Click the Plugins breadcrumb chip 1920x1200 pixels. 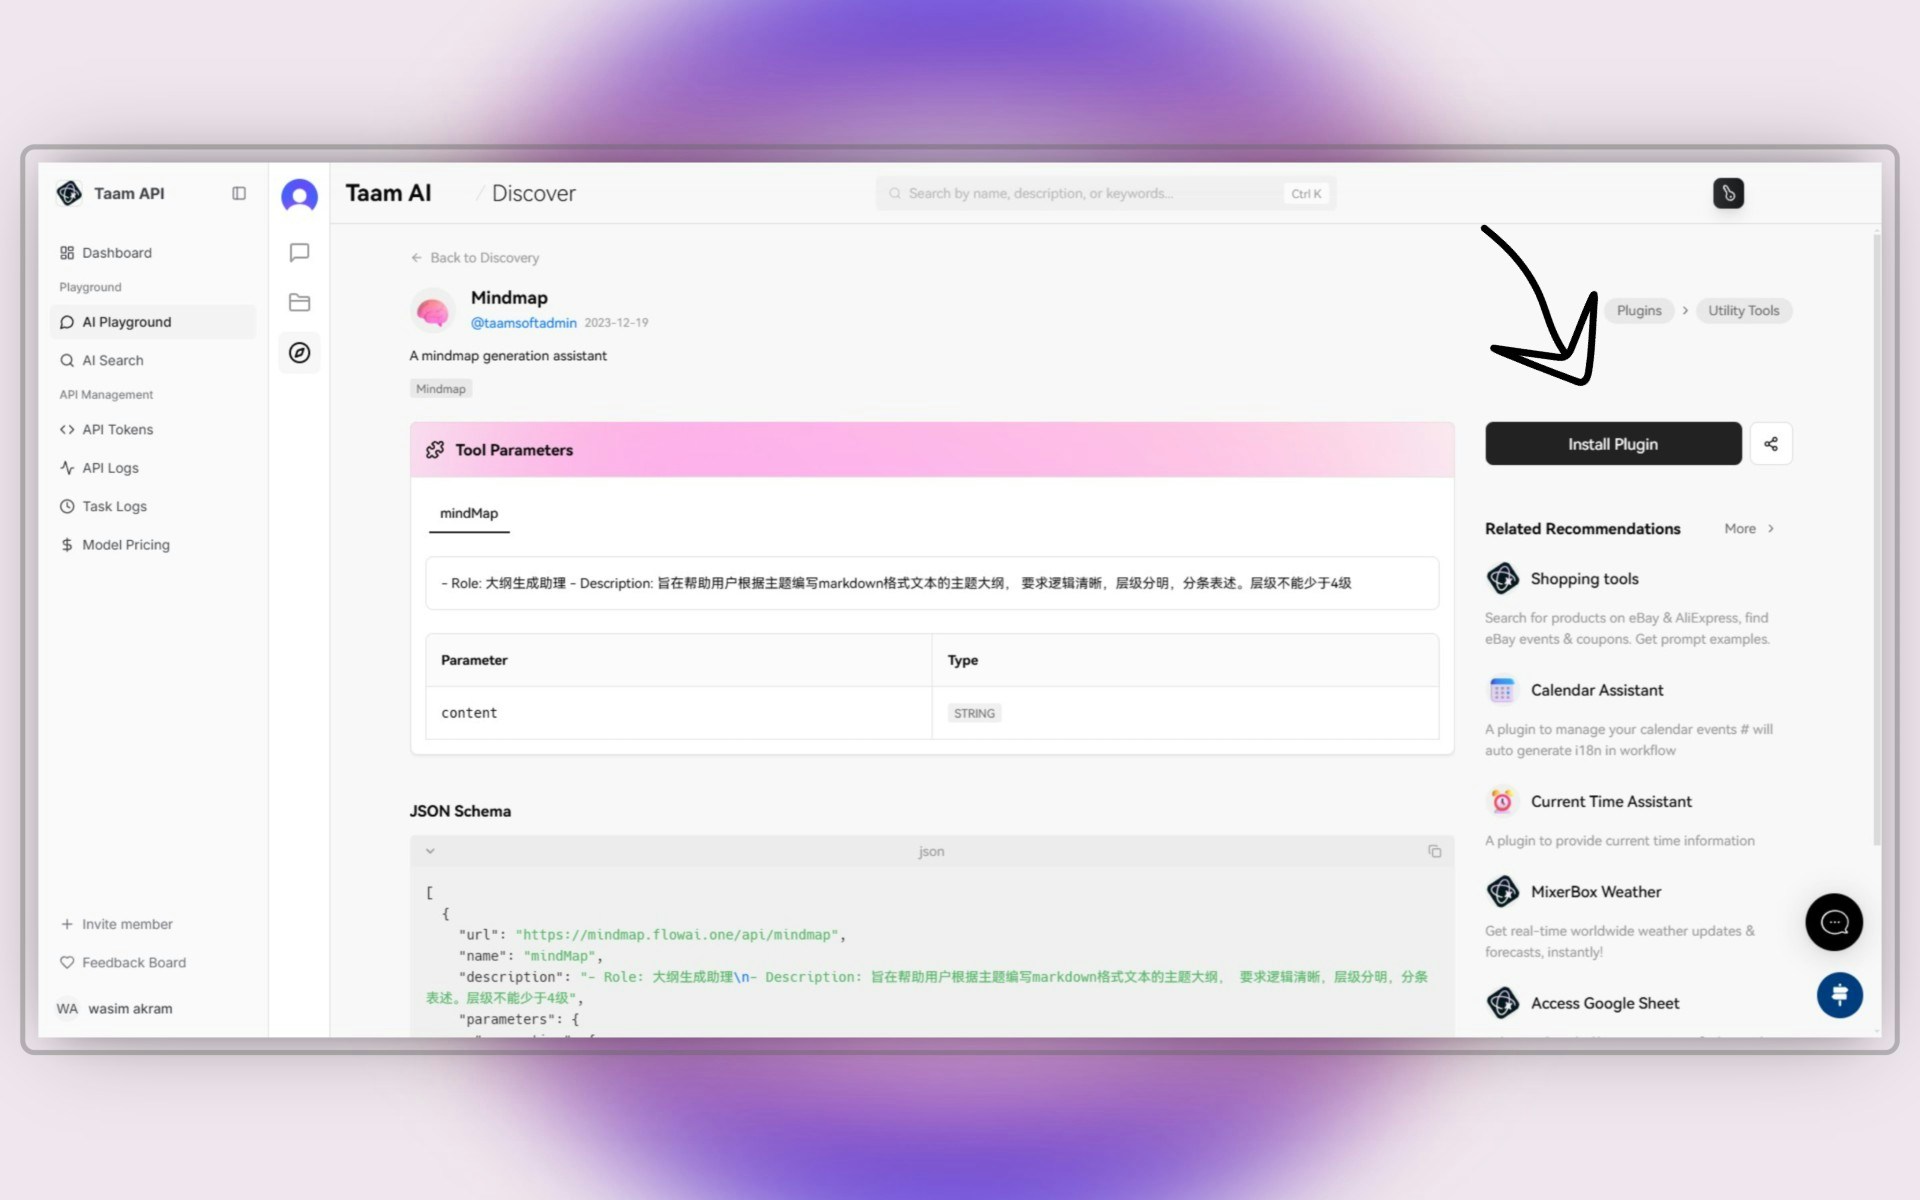(1638, 311)
